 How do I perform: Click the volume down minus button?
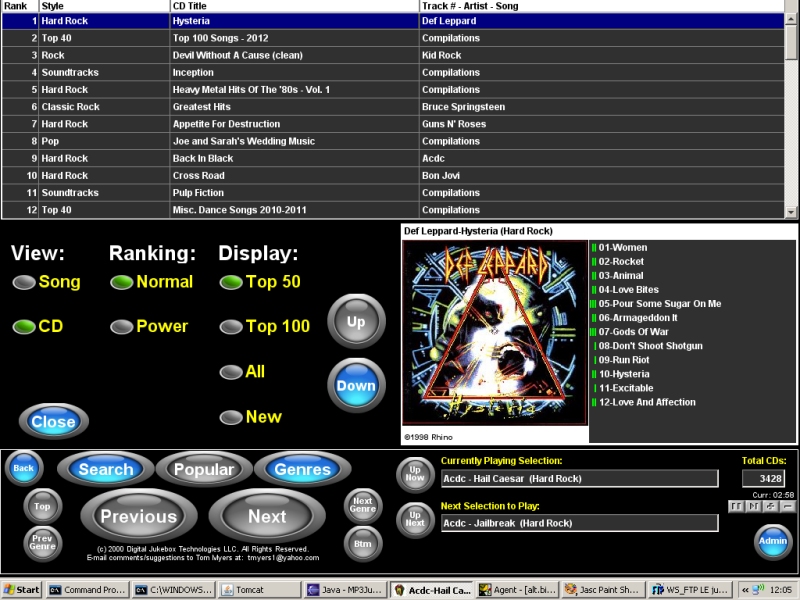pos(788,506)
